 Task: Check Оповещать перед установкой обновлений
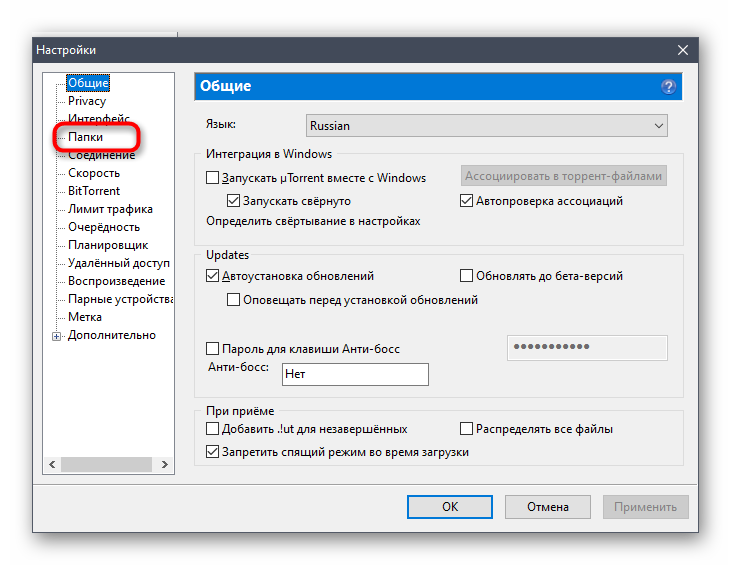click(x=233, y=300)
